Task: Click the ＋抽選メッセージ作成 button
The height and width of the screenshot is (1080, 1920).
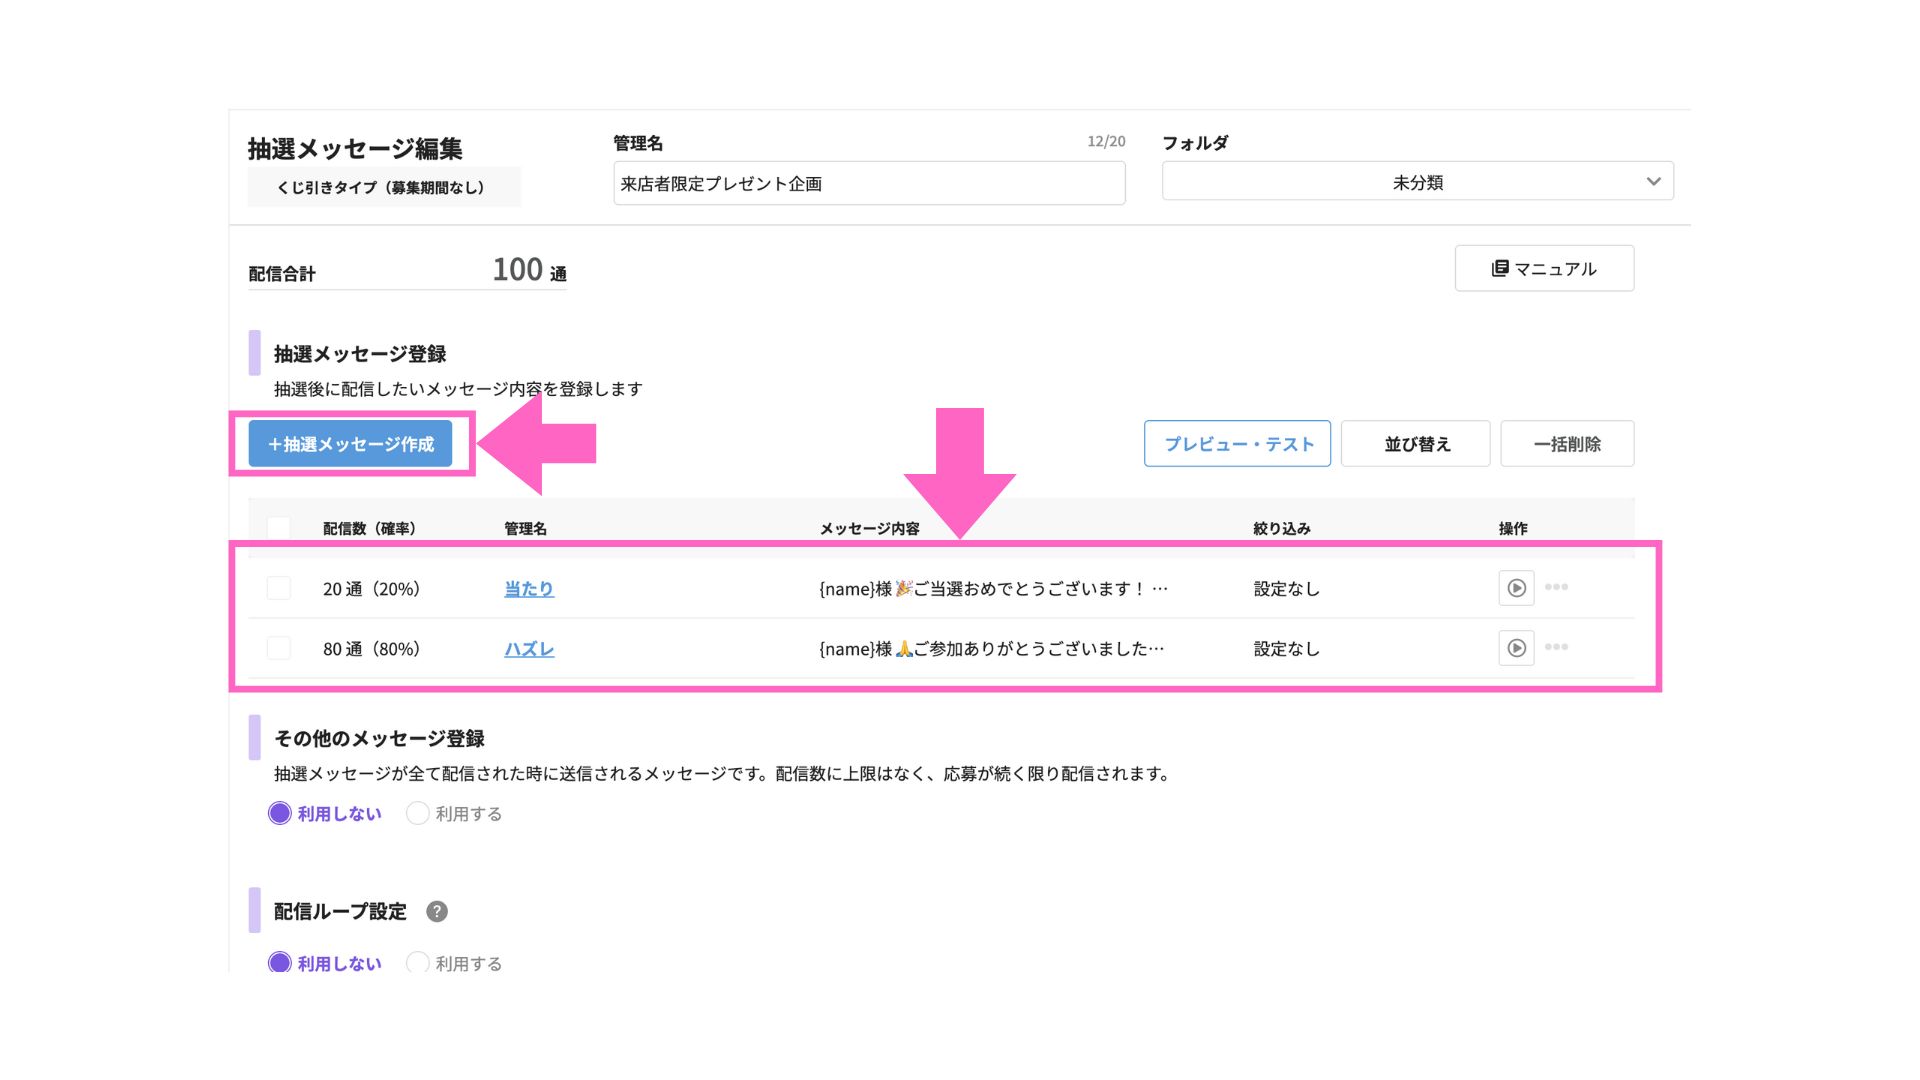Action: [350, 444]
